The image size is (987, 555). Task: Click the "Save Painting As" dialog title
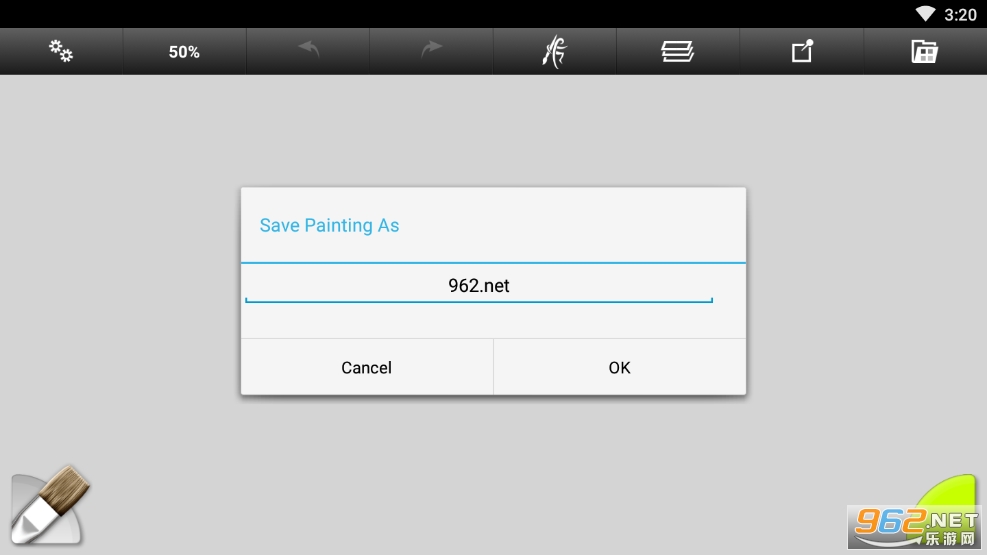329,226
